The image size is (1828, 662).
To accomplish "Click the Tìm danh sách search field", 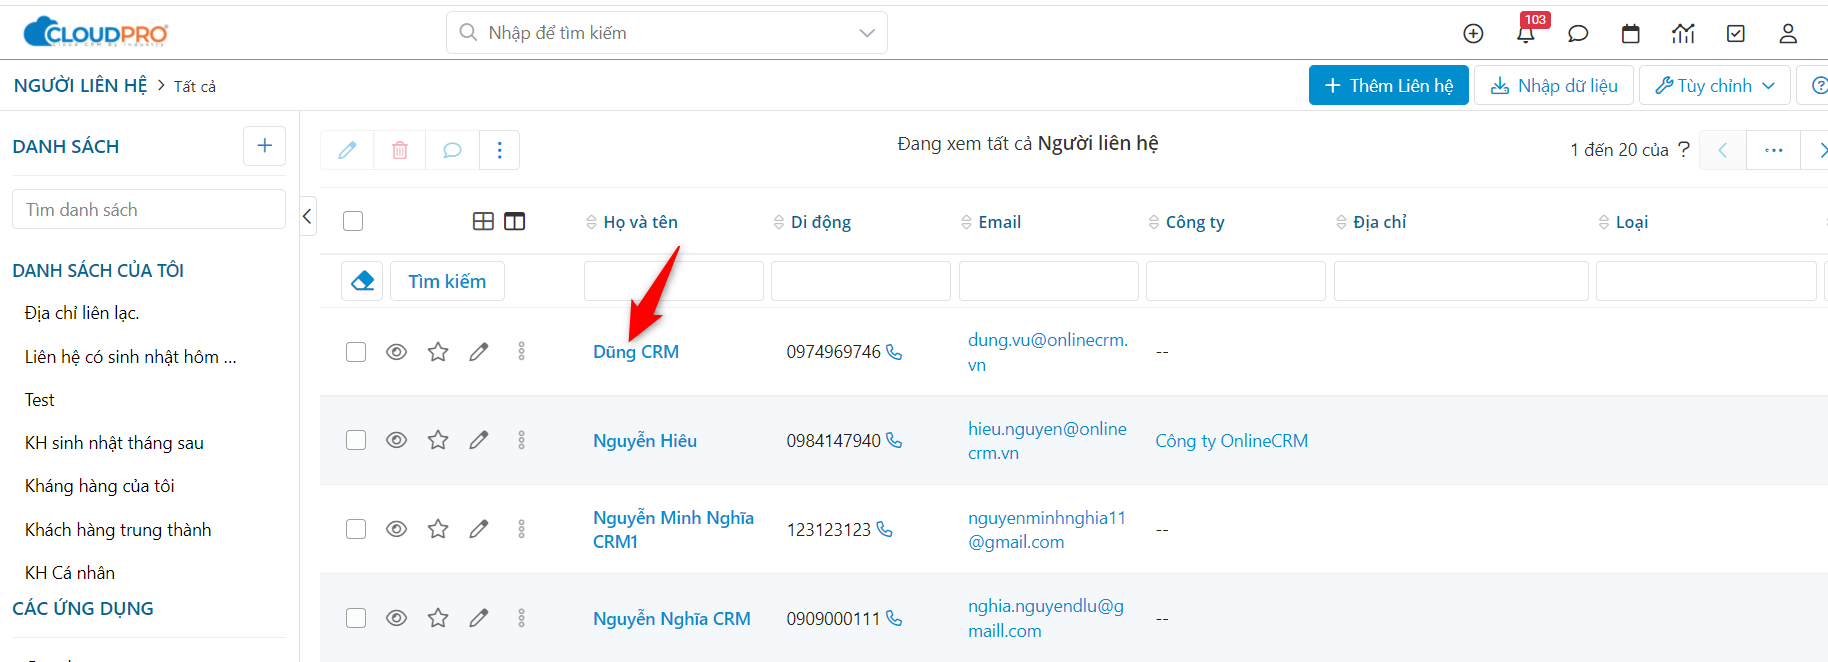I will coord(148,210).
